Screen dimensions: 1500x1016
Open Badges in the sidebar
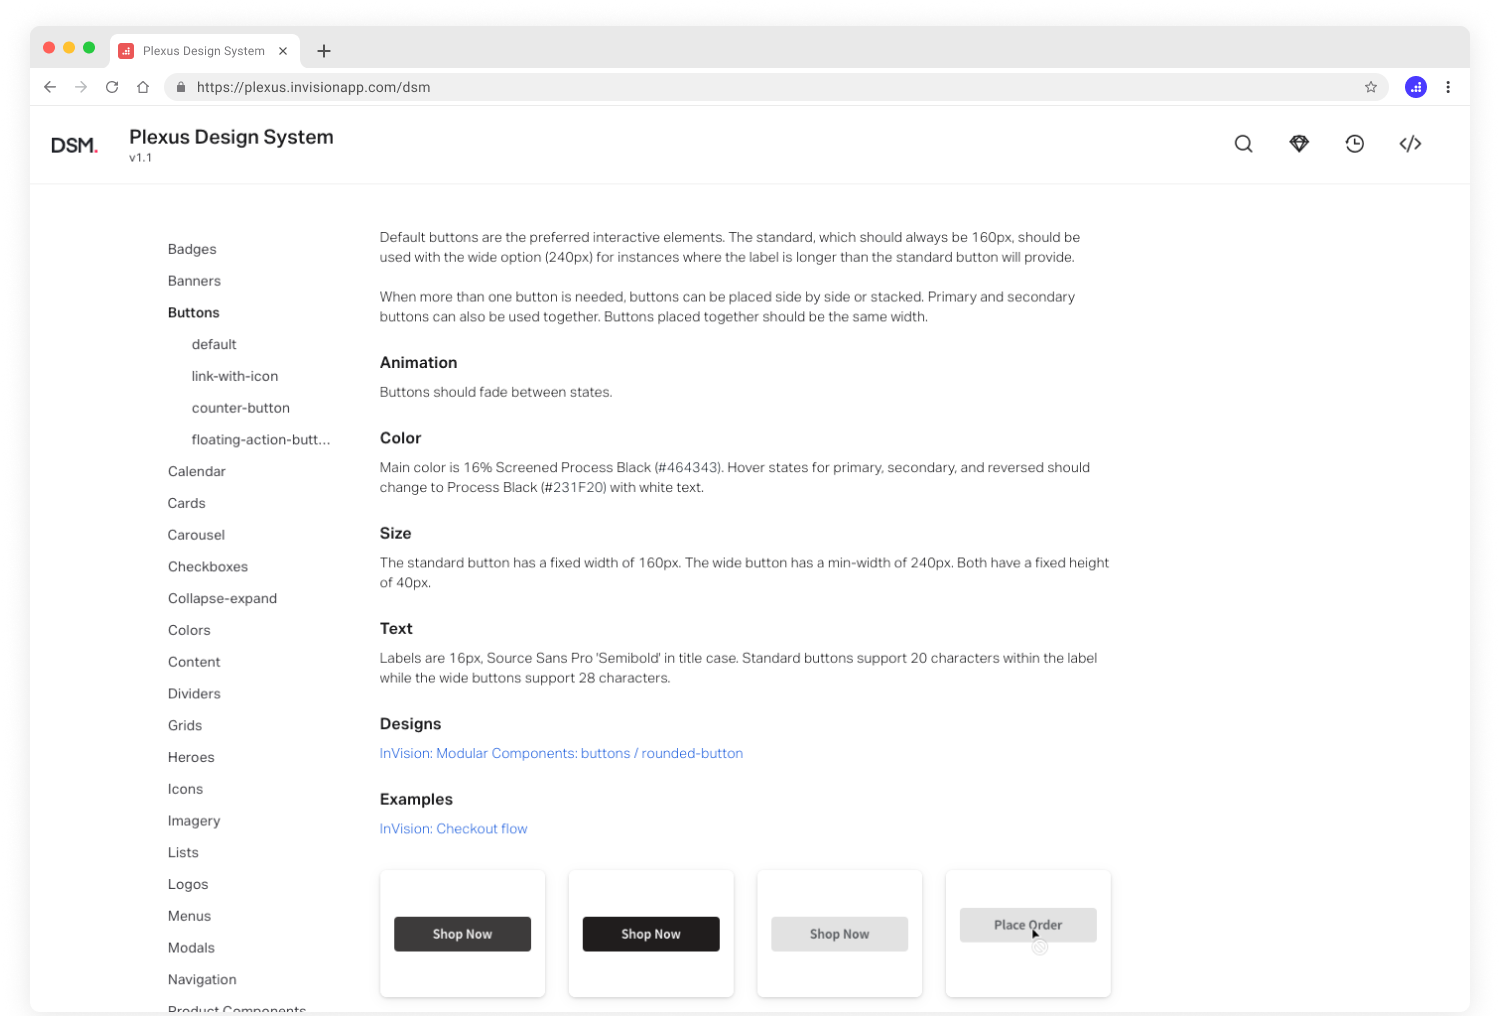click(x=192, y=249)
